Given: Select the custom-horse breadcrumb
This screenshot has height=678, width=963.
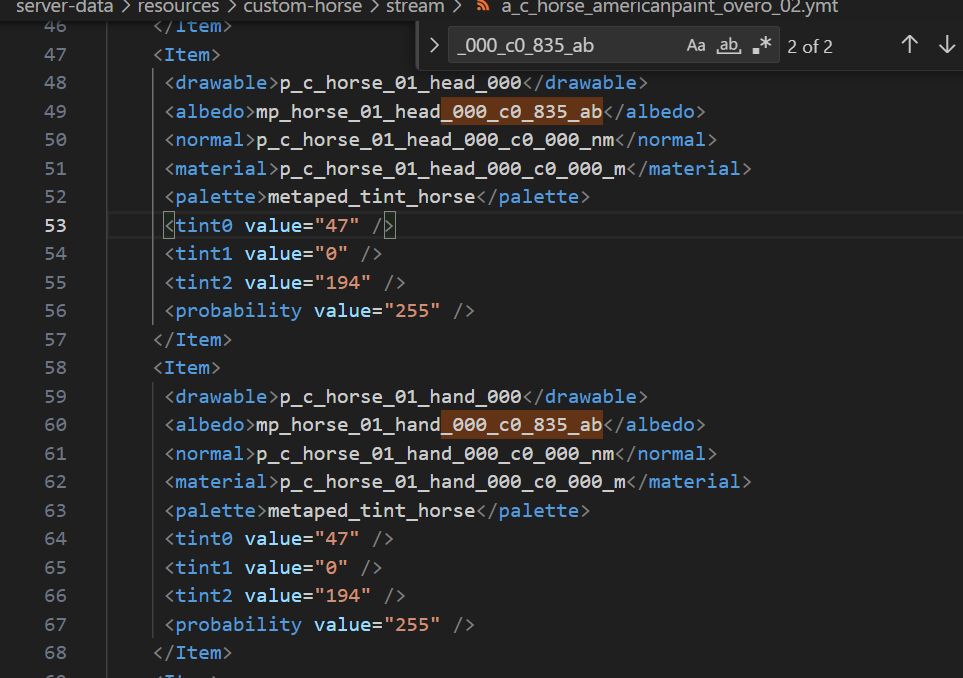Looking at the screenshot, I should tap(303, 7).
